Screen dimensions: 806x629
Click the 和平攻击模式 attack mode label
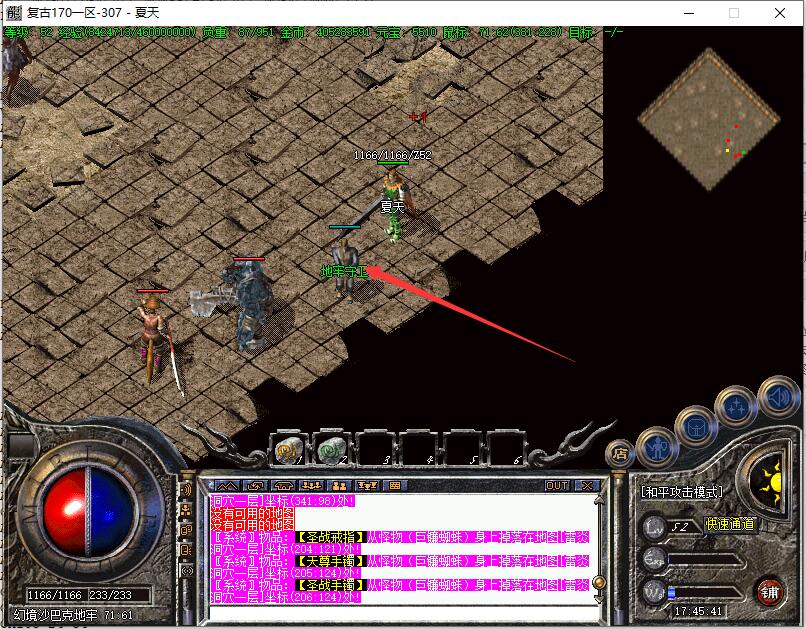coord(682,492)
